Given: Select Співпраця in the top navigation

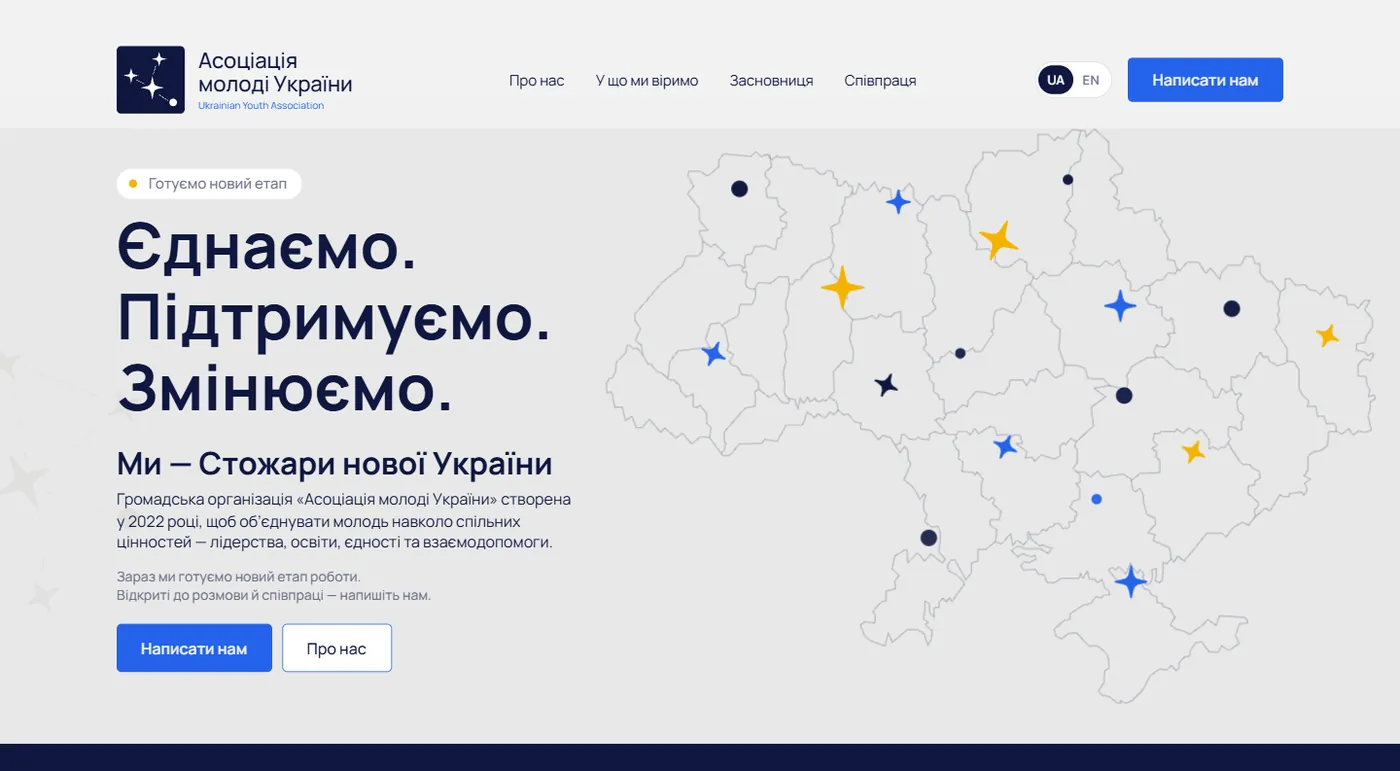Looking at the screenshot, I should point(880,80).
